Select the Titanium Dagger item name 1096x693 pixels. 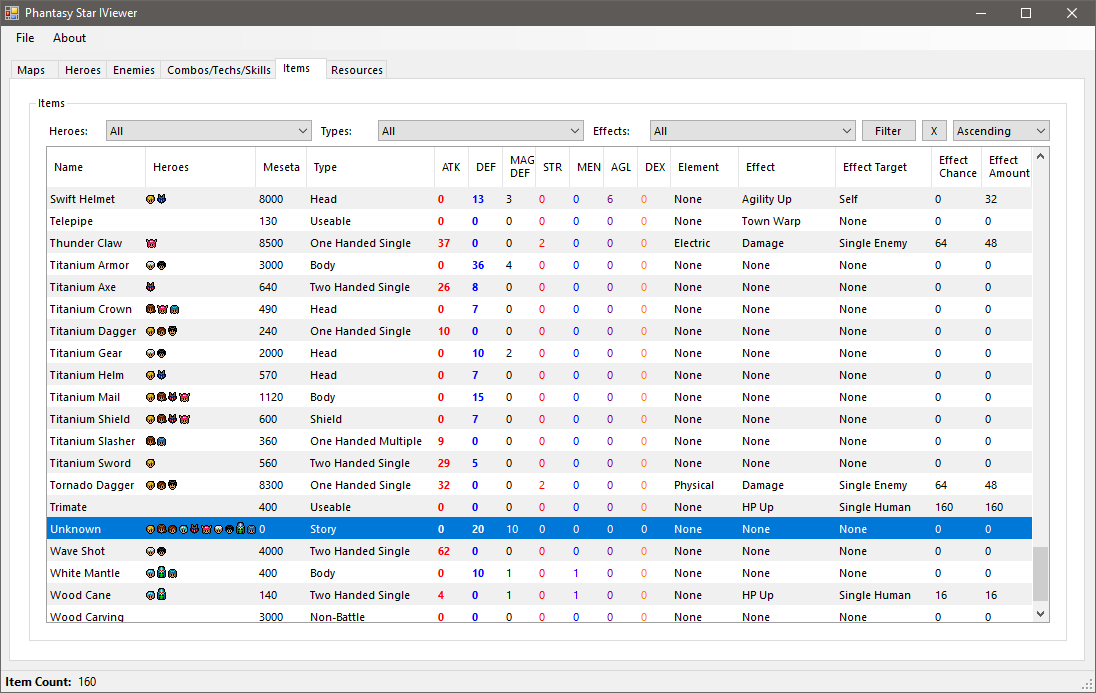click(x=93, y=331)
